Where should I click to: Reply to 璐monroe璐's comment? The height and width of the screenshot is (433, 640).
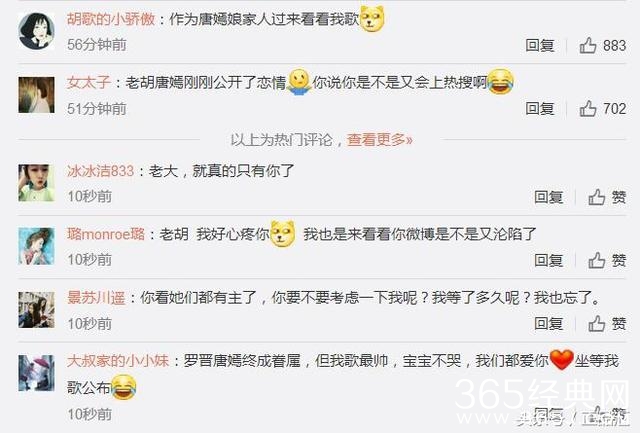[549, 260]
